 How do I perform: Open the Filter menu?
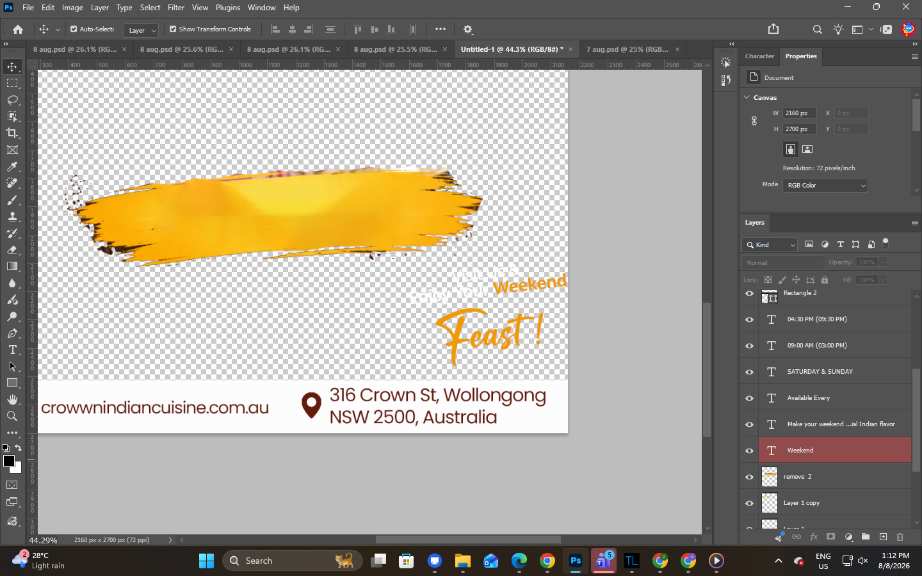click(175, 8)
